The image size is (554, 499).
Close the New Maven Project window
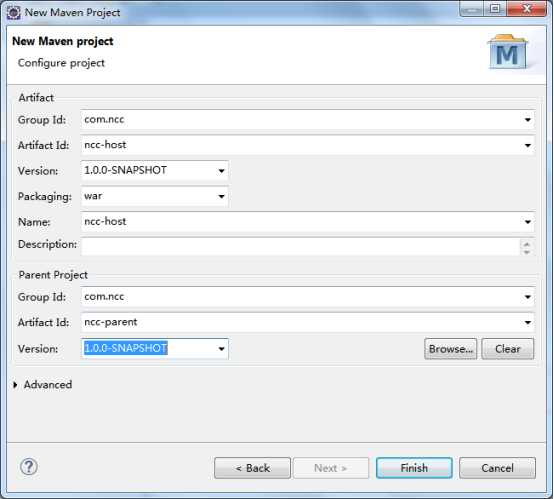tap(526, 9)
